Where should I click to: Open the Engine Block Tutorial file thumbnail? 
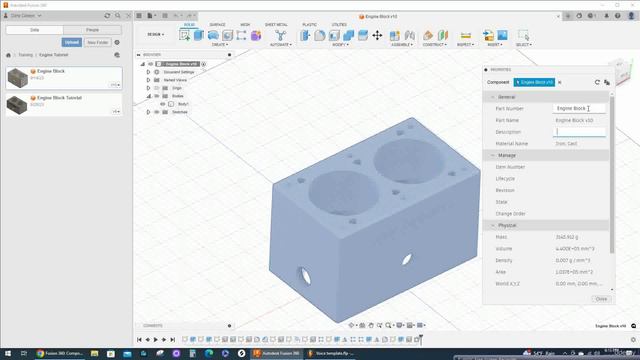click(17, 105)
